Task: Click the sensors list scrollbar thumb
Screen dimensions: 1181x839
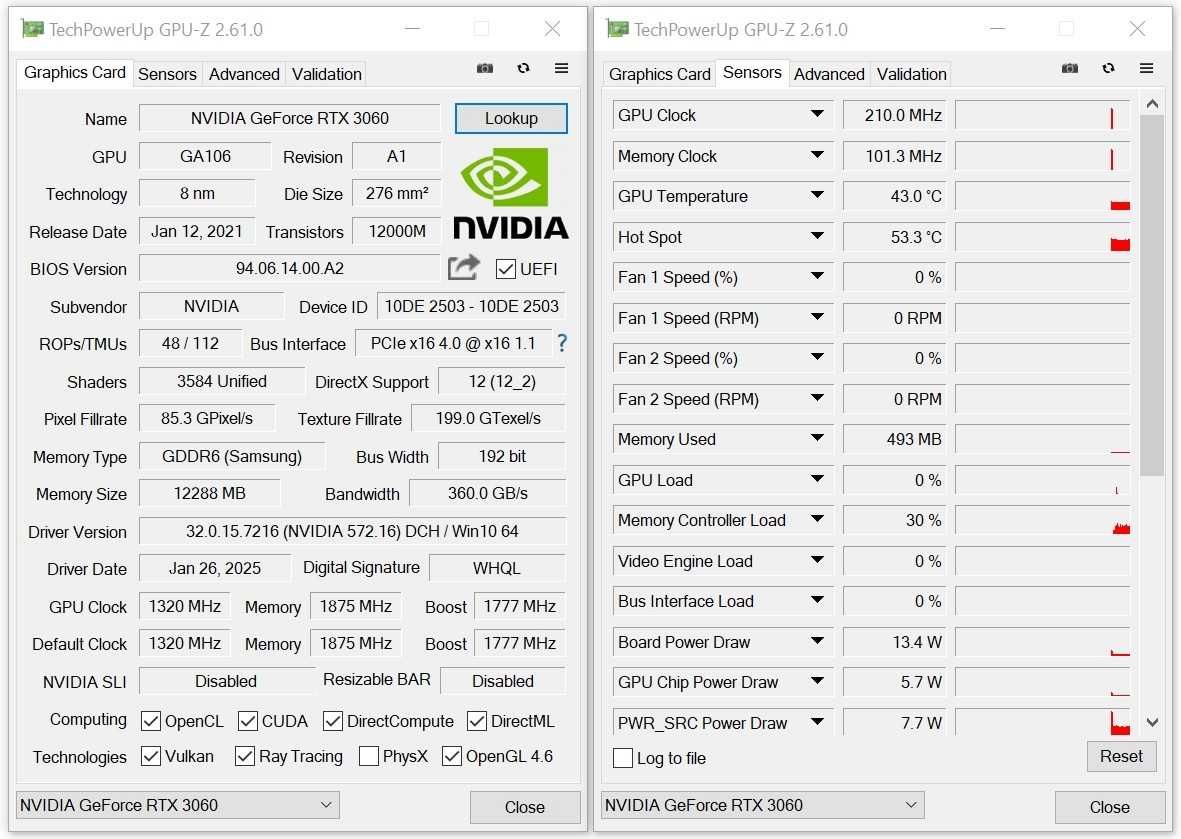Action: [1152, 295]
